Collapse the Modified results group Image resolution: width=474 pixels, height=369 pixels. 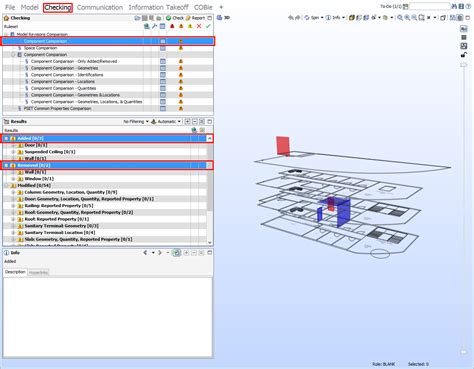click(x=6, y=186)
